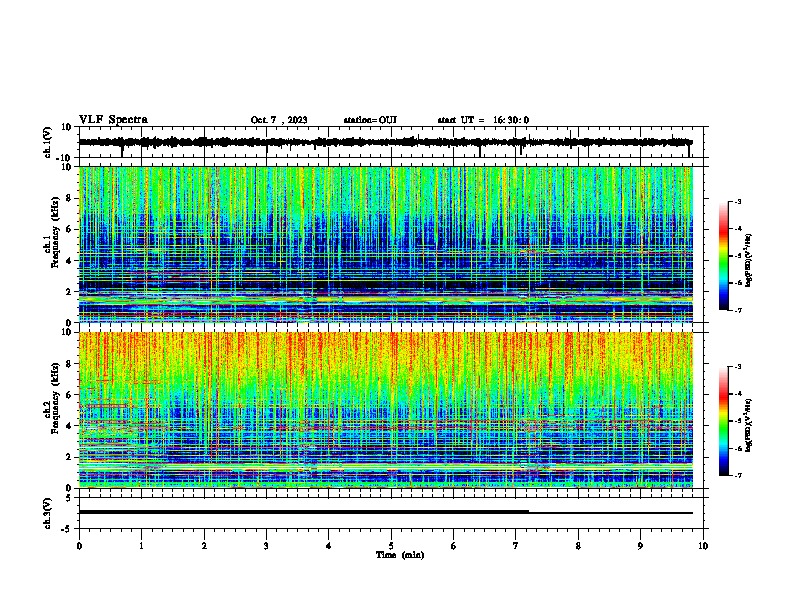Viewport: 792px width, 612px height.
Task: Click the color scale bar beside ch.1 spectrogram
Action: tap(724, 256)
